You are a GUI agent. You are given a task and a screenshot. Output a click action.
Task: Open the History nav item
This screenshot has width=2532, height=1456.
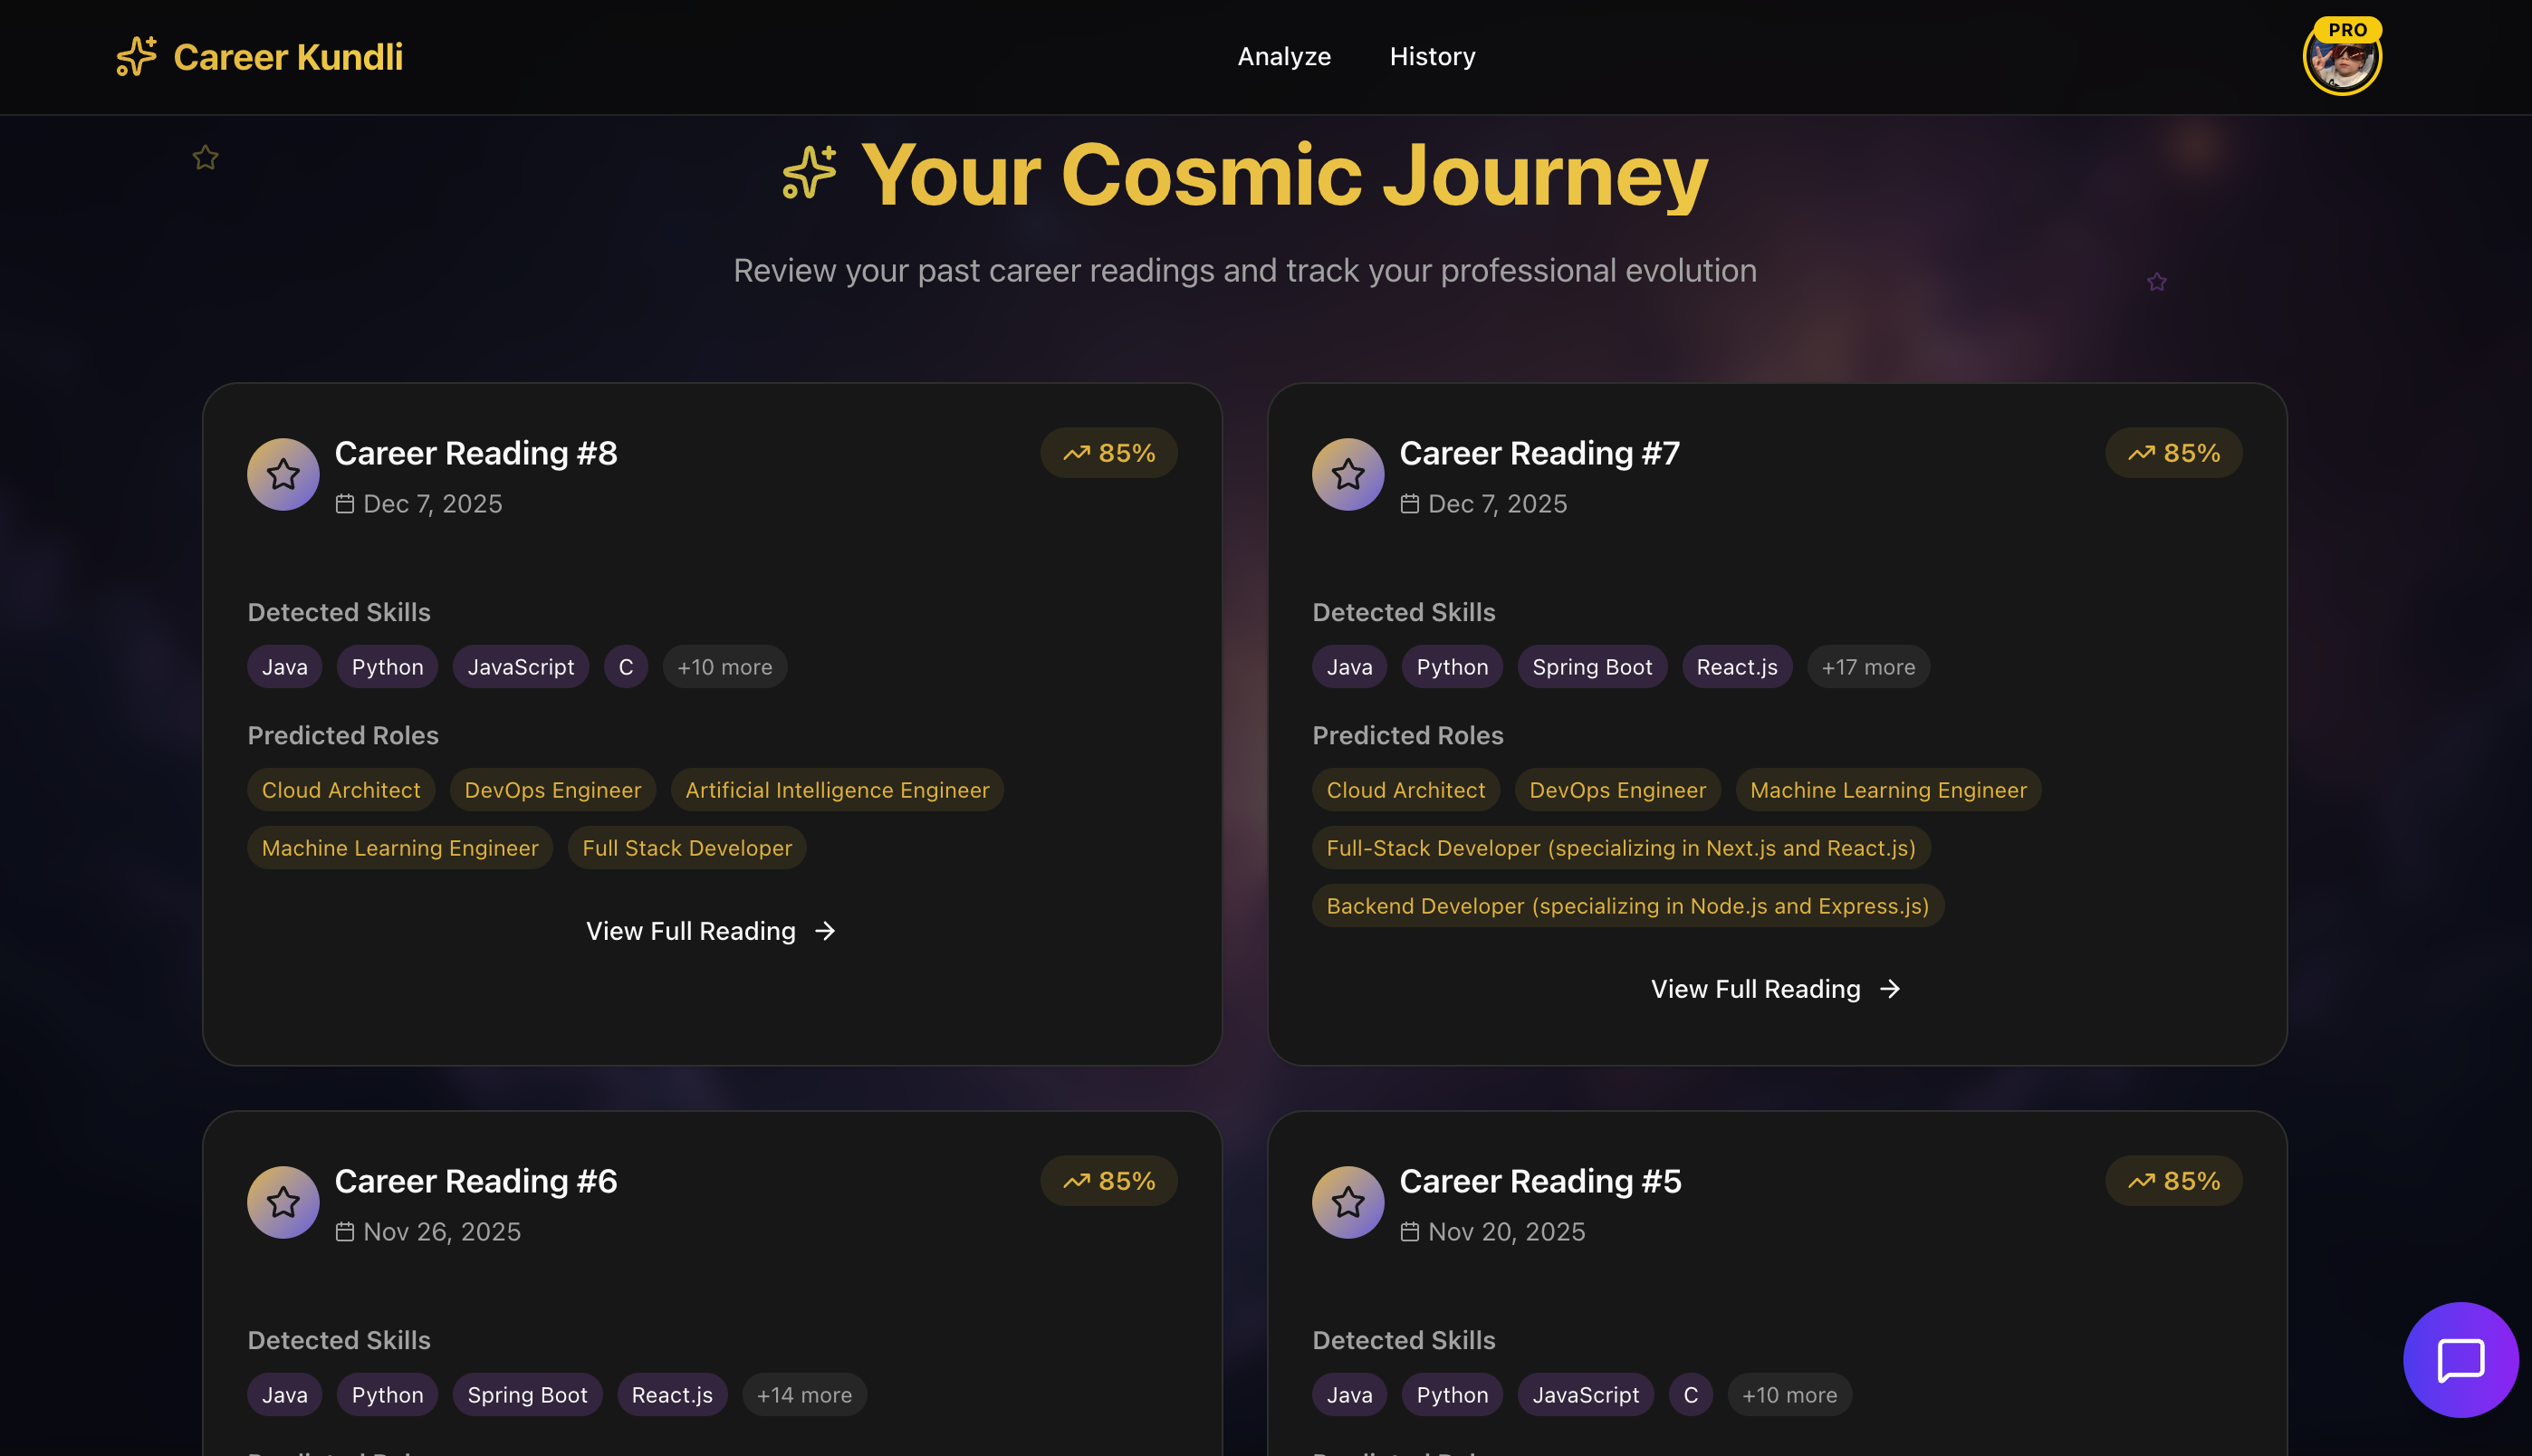point(1432,57)
